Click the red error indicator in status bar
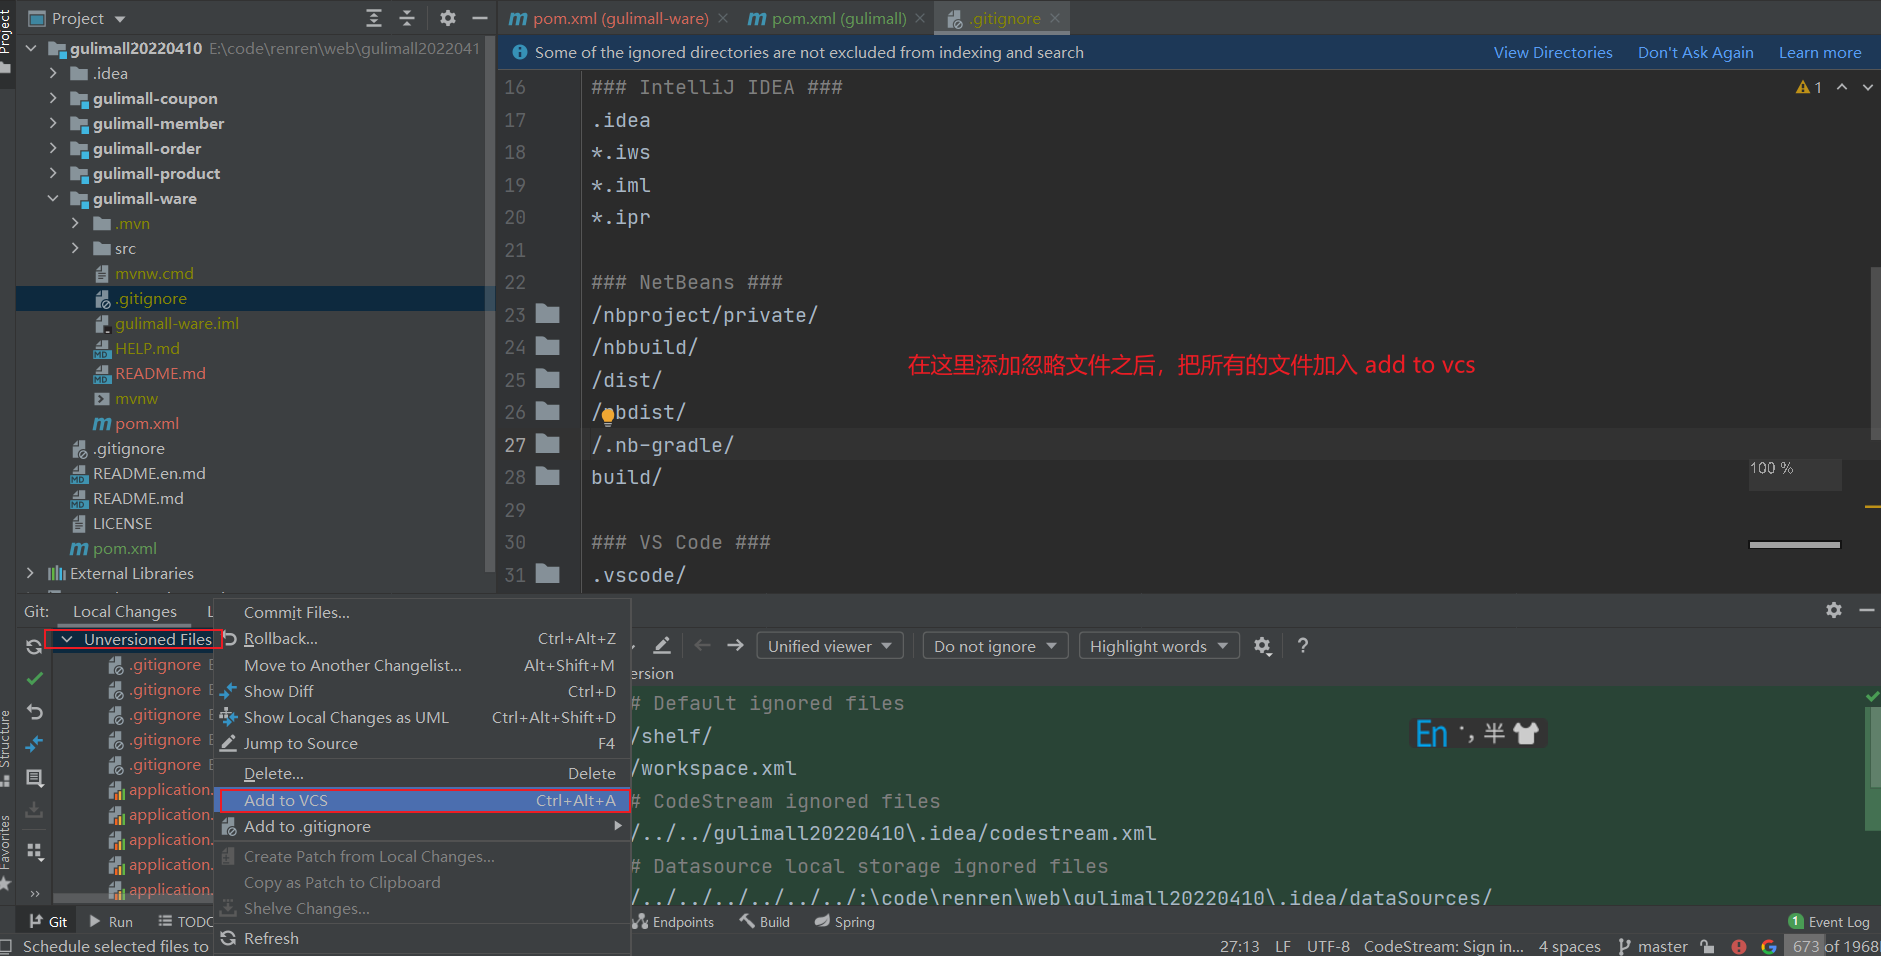1881x956 pixels. click(1739, 946)
